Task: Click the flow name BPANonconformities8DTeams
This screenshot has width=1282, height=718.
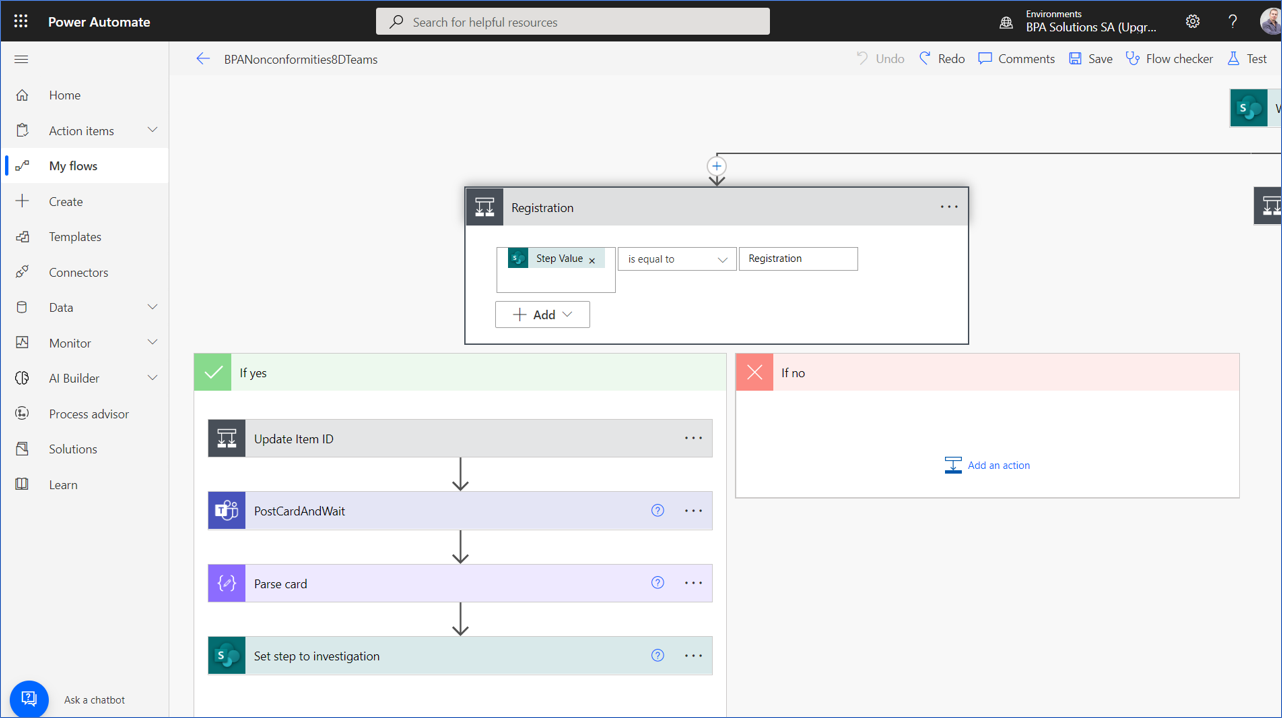Action: pyautogui.click(x=301, y=59)
